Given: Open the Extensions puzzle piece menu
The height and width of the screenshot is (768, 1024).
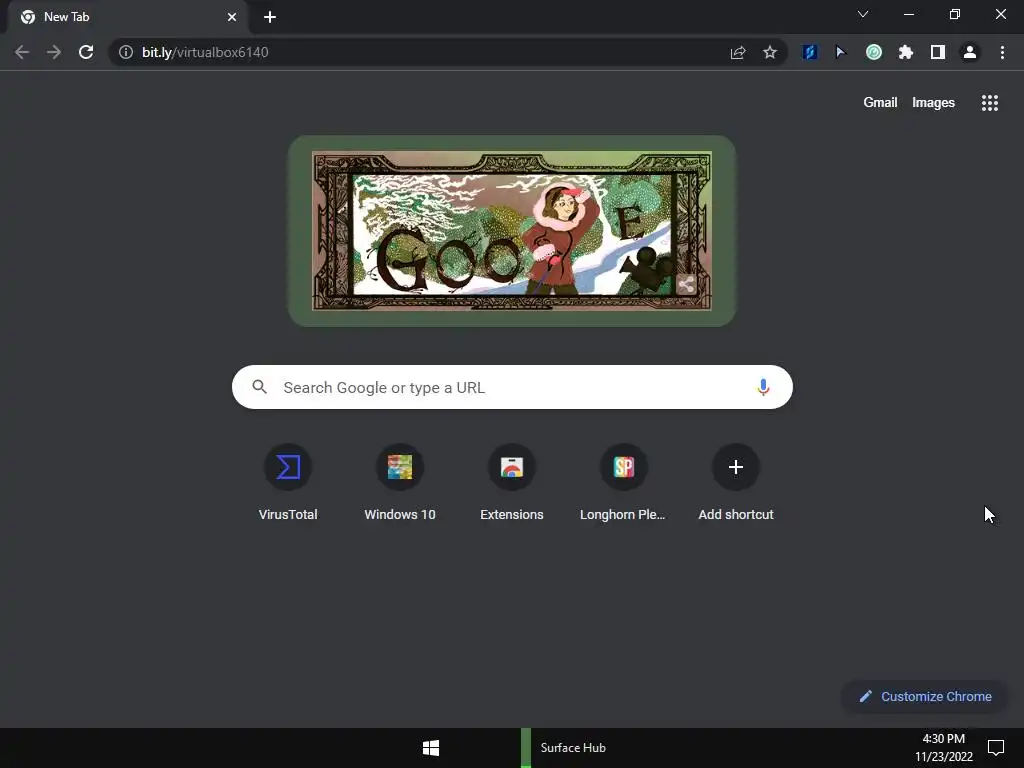Looking at the screenshot, I should point(906,52).
